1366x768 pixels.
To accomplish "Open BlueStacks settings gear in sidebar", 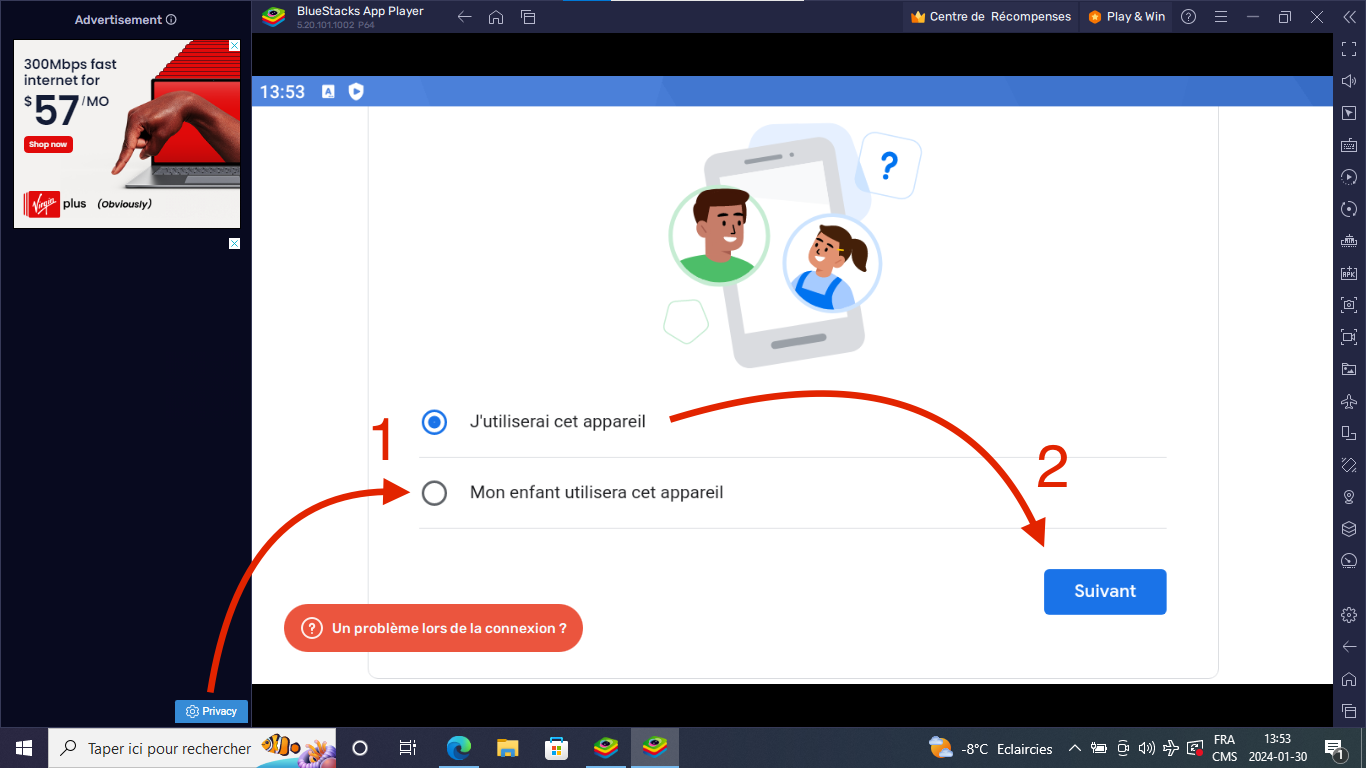I will (1349, 614).
